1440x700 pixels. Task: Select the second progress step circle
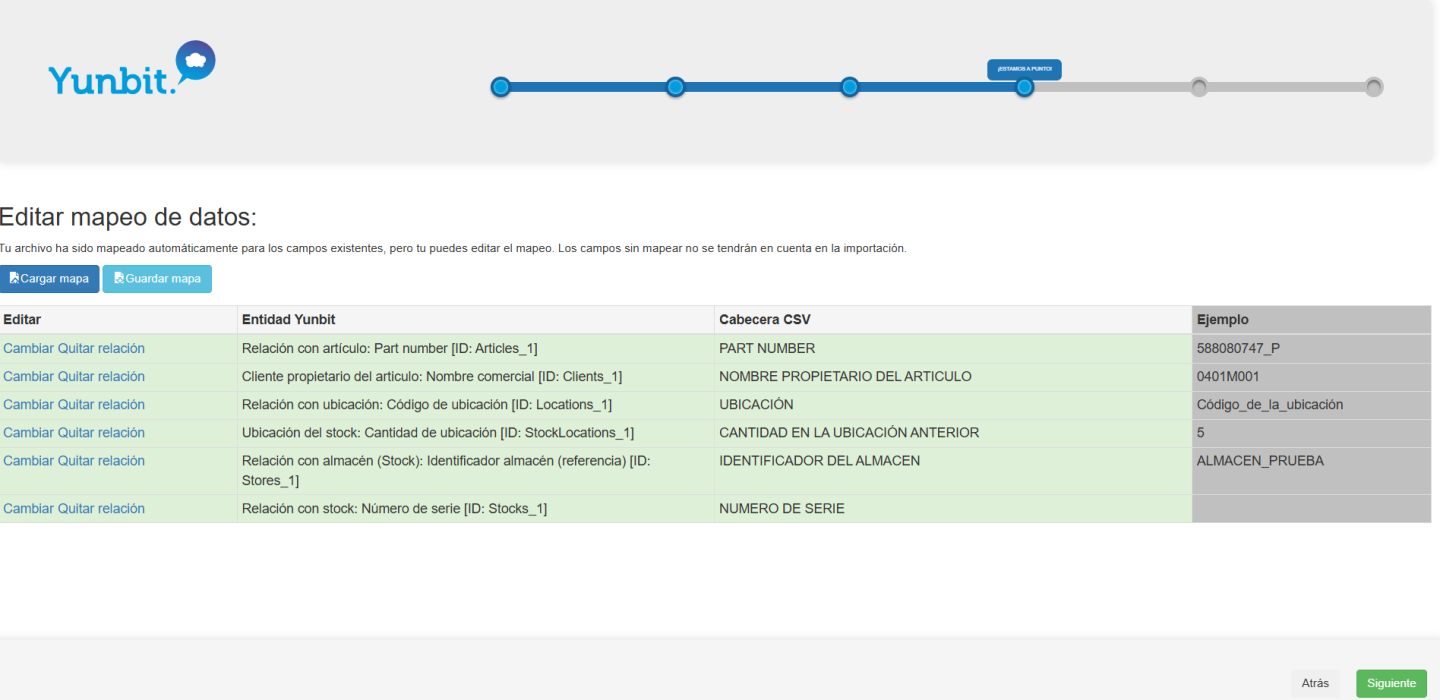pos(676,87)
